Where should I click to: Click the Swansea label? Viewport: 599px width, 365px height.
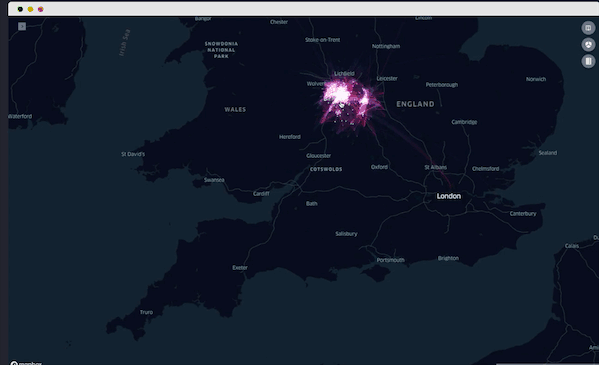click(x=214, y=180)
